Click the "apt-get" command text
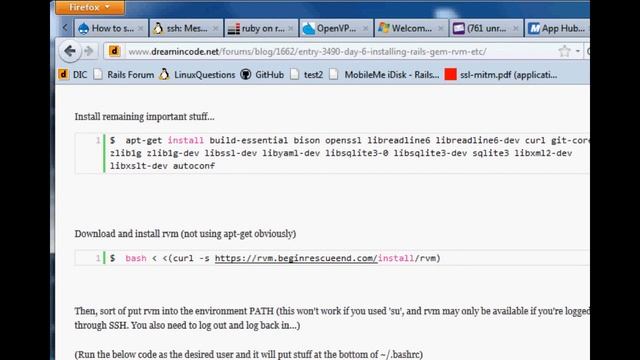 coord(144,140)
